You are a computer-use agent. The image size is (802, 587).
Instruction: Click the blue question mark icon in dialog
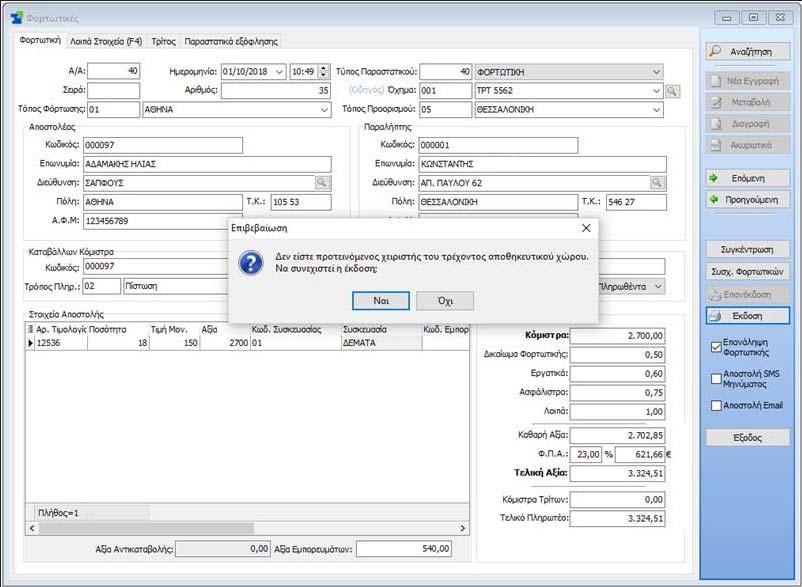coord(251,263)
